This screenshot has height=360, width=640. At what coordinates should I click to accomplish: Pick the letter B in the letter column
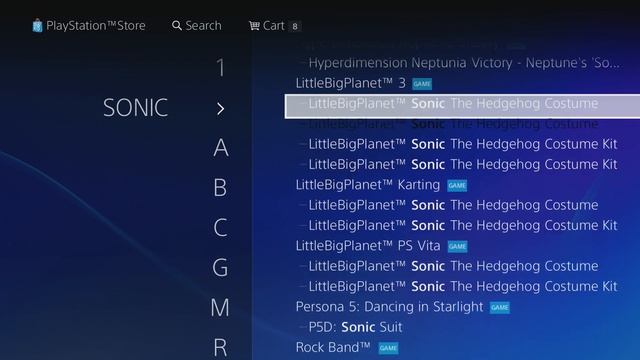(220, 188)
